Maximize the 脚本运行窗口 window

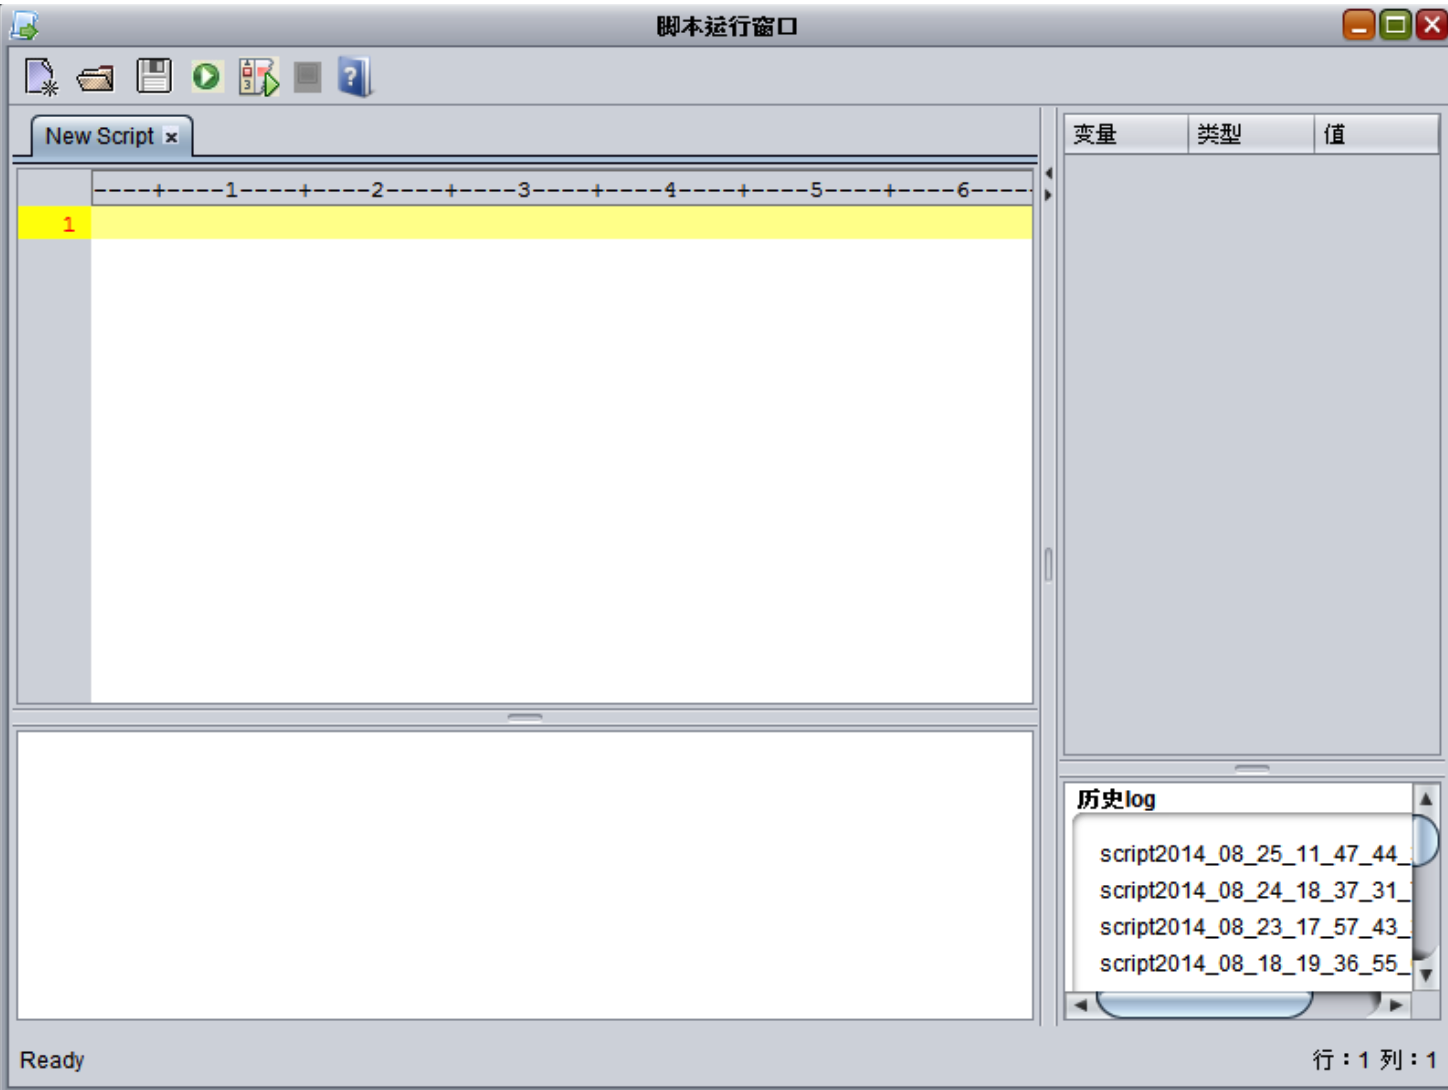pos(1394,25)
